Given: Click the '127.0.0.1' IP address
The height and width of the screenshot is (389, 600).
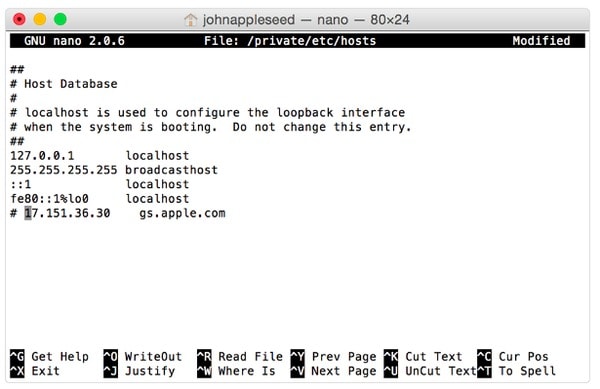Looking at the screenshot, I should (42, 156).
